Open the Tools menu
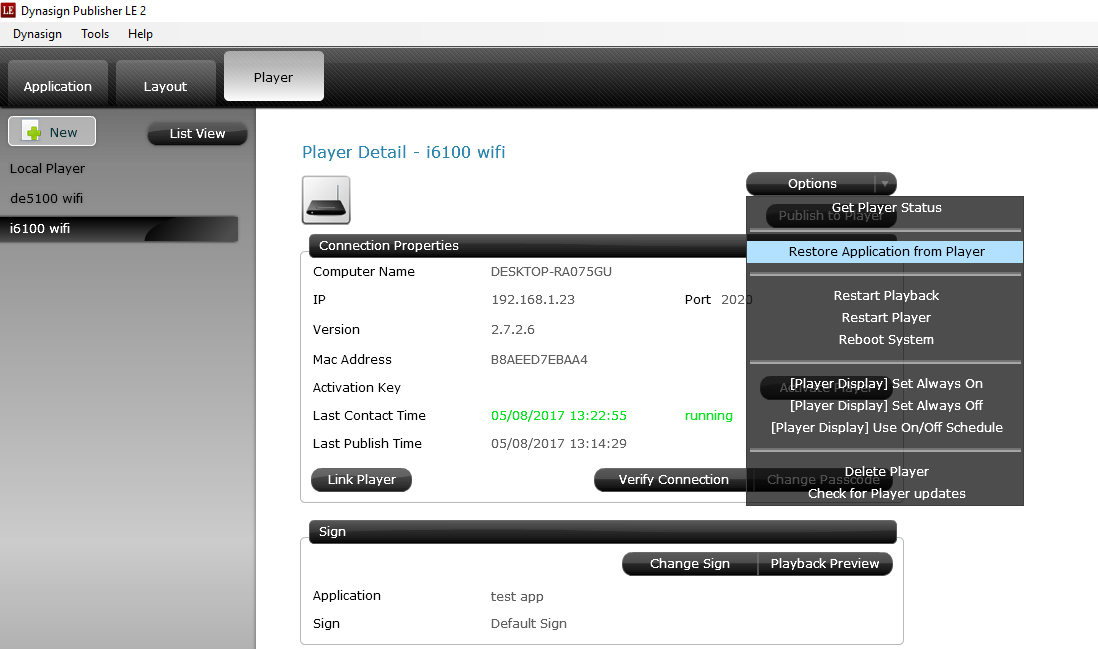Viewport: 1098px width, 649px height. [95, 34]
